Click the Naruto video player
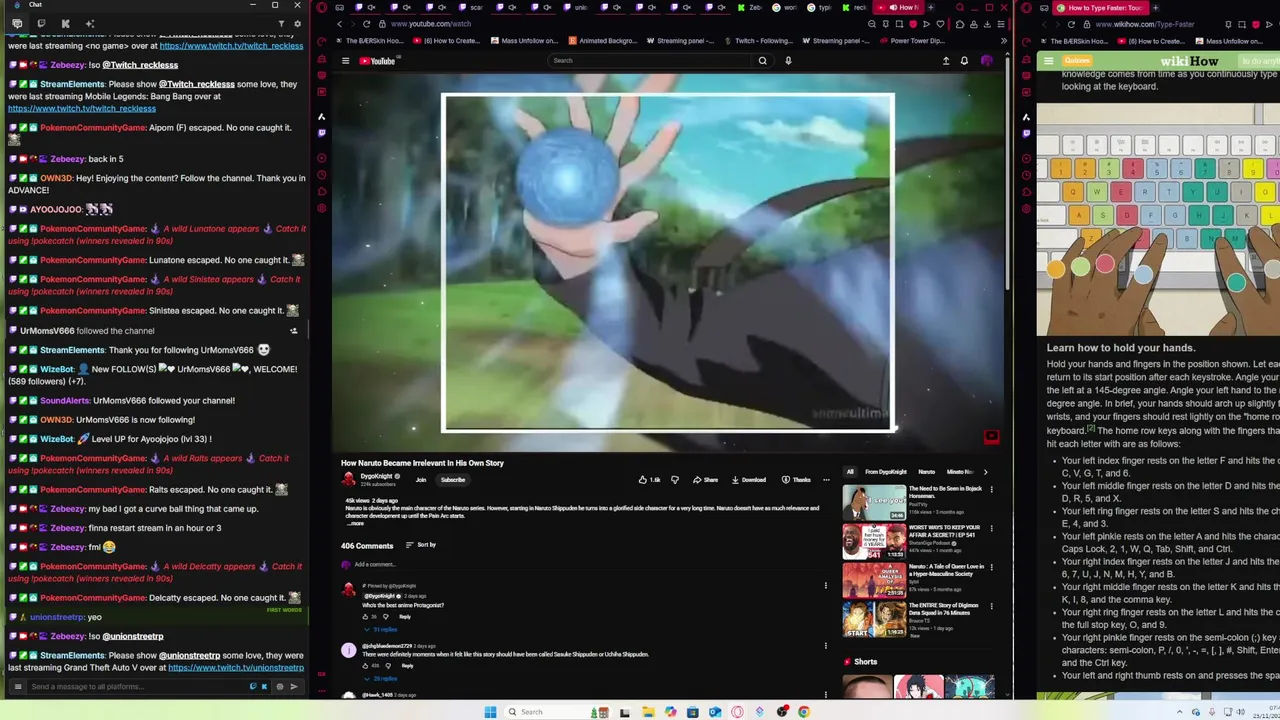 click(x=668, y=262)
